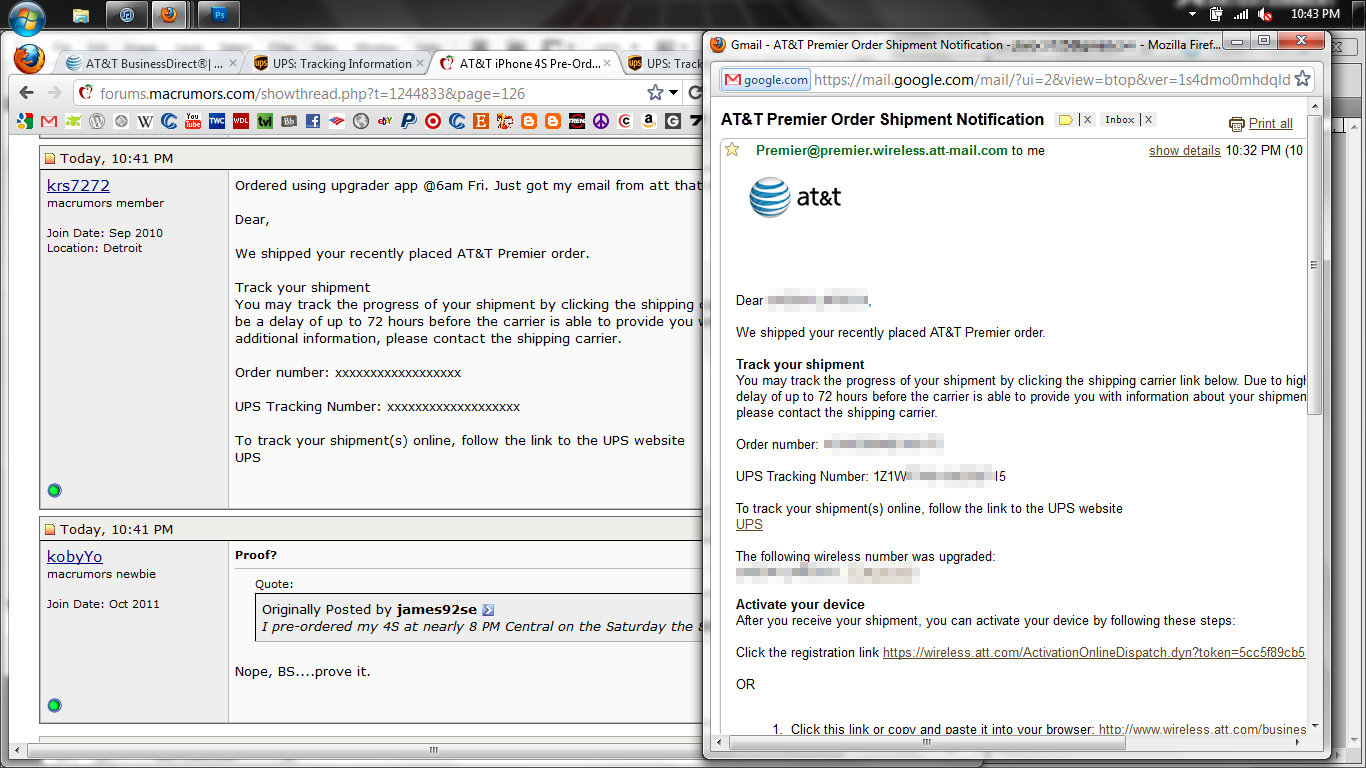Image resolution: width=1366 pixels, height=768 pixels.
Task: Click the Firefox orange menu button
Action: pyautogui.click(x=29, y=58)
